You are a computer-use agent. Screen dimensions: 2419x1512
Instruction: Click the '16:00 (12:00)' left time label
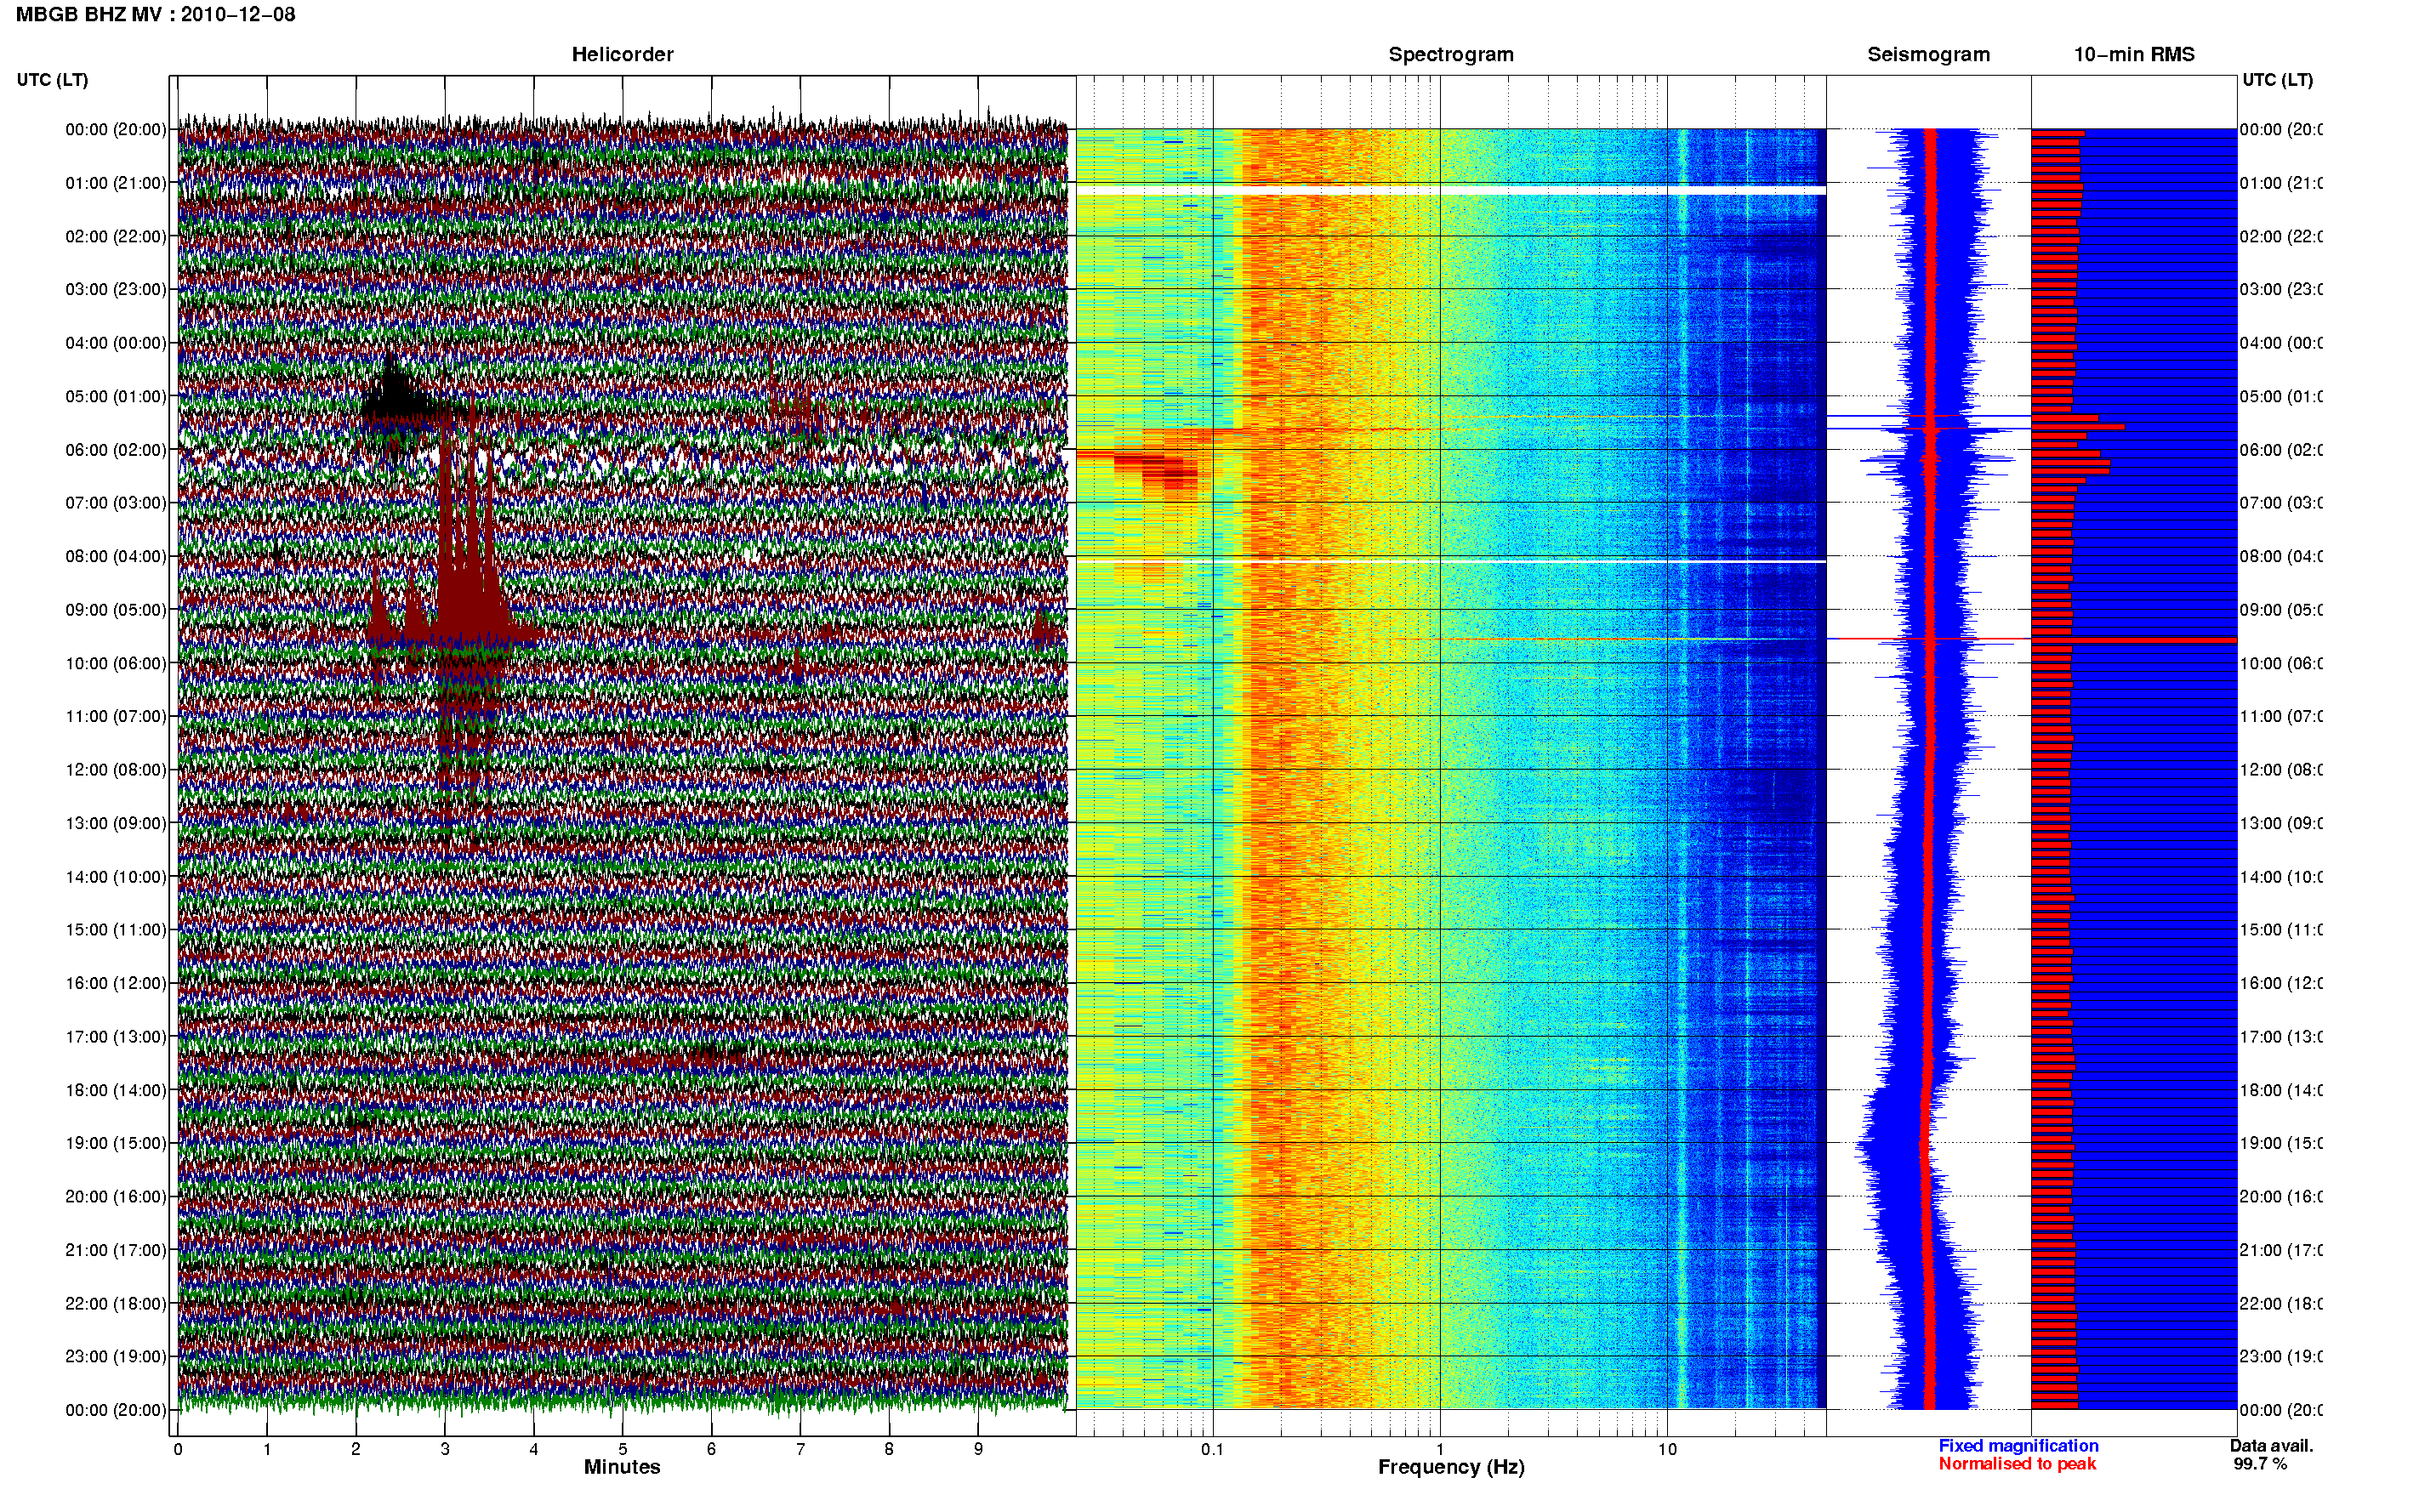click(x=116, y=983)
